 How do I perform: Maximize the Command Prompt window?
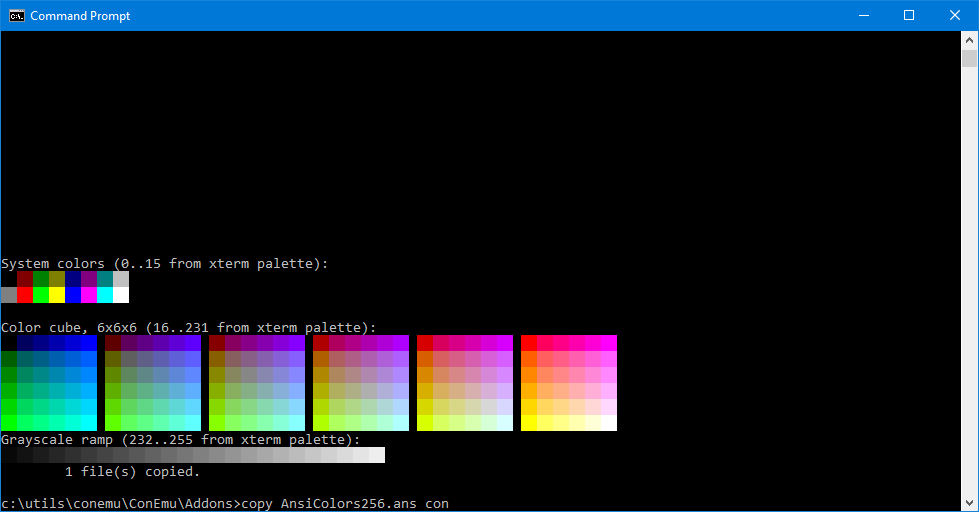click(x=909, y=15)
